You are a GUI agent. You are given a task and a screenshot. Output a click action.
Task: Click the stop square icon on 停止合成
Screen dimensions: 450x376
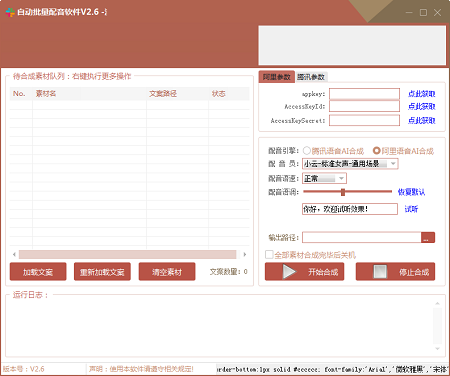[380, 272]
